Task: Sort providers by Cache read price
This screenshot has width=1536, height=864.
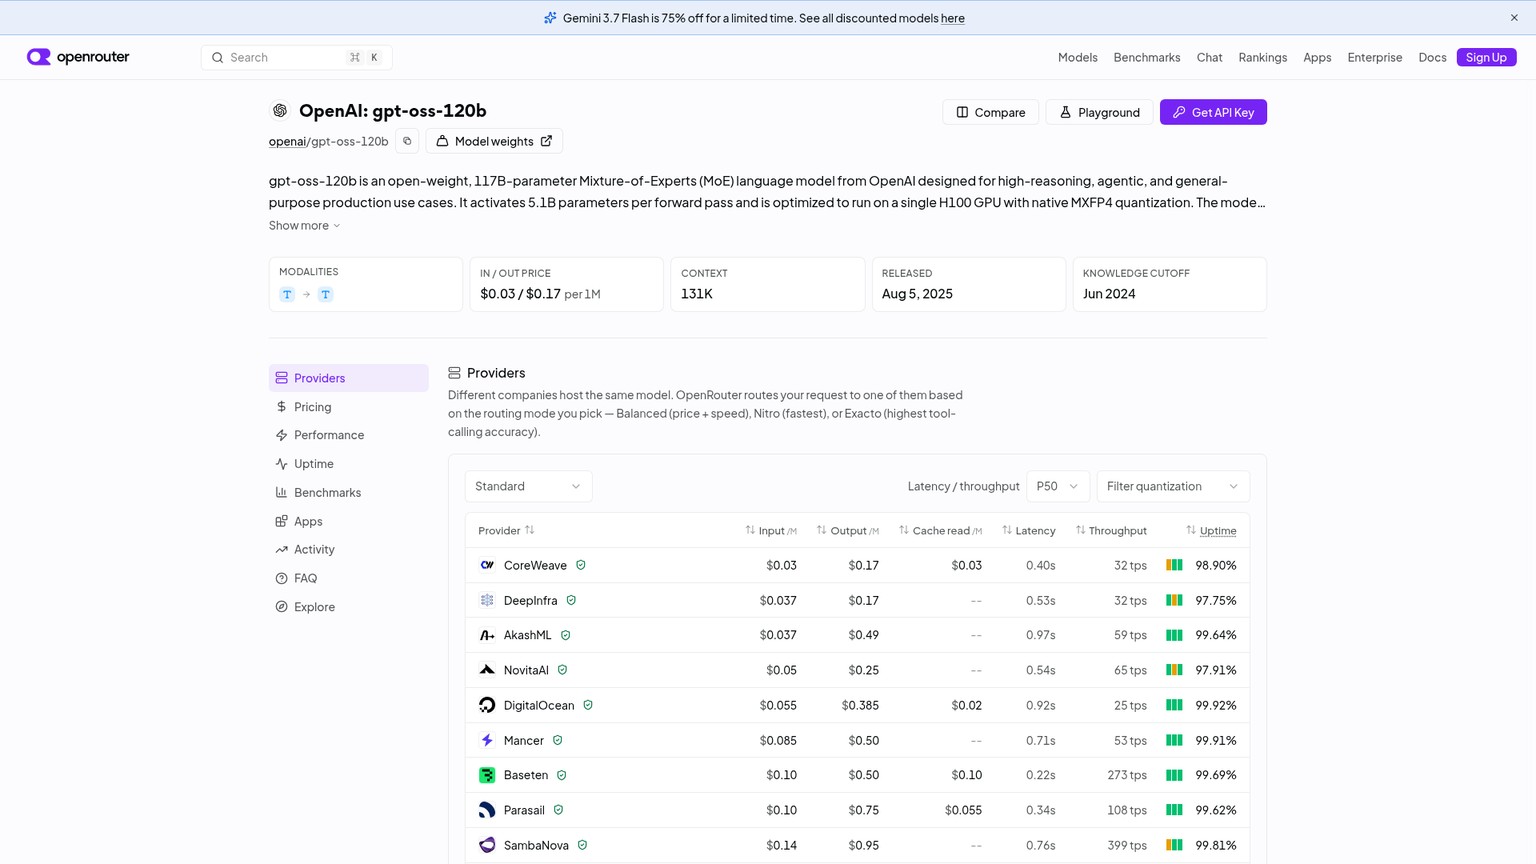Action: tap(941, 530)
